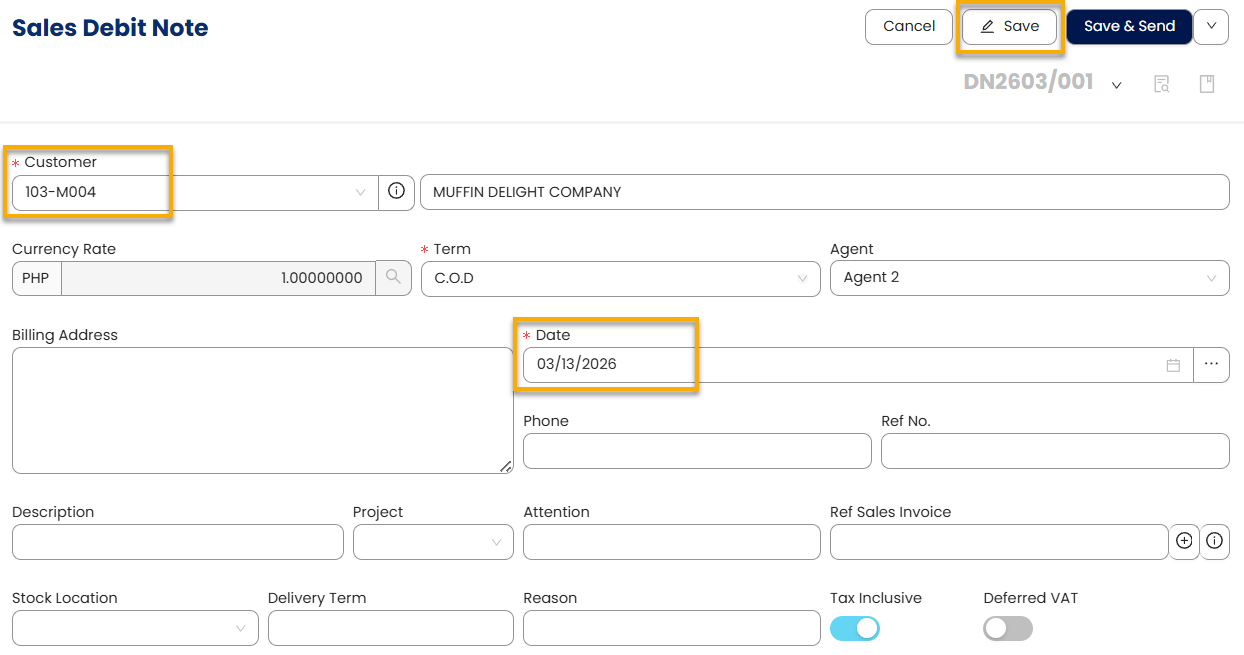This screenshot has width=1244, height=655.
Task: Click into the Billing Address text area
Action: click(263, 410)
